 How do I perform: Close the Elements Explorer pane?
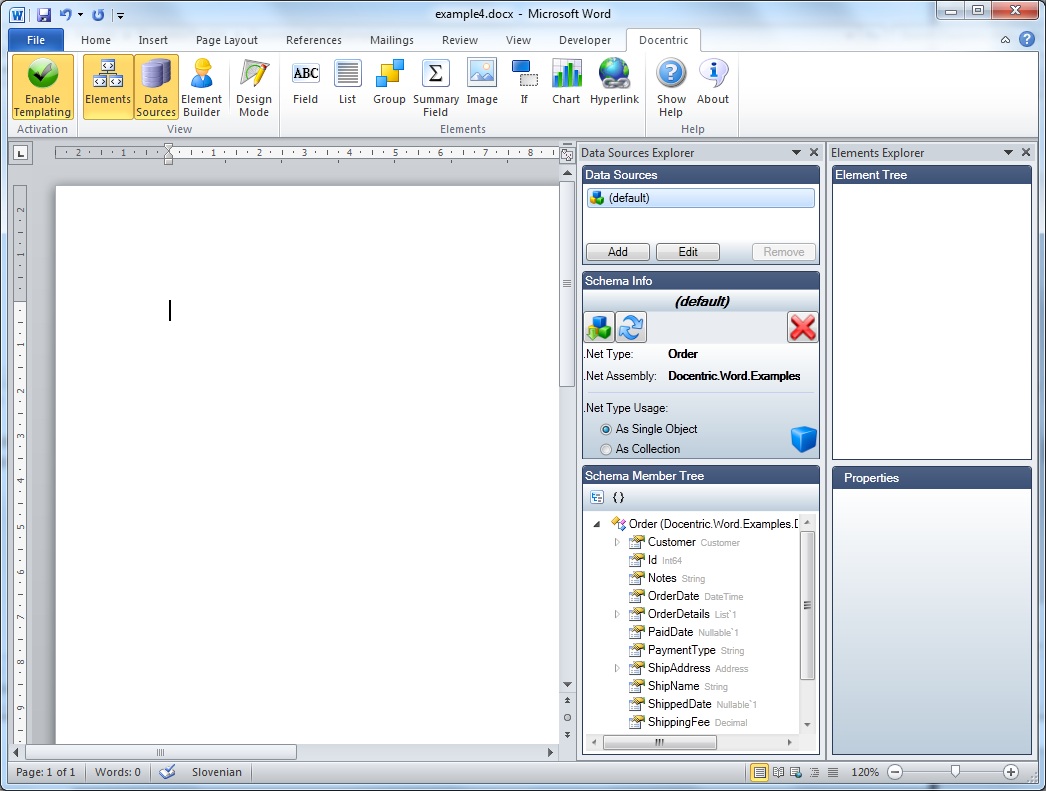(1026, 153)
